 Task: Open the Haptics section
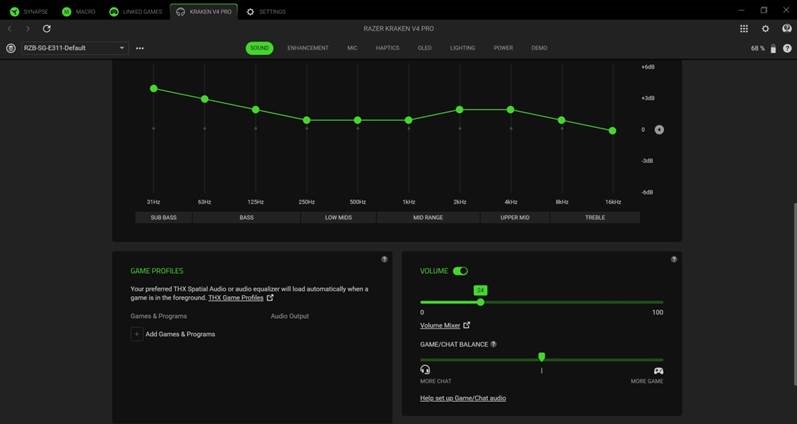click(x=387, y=48)
